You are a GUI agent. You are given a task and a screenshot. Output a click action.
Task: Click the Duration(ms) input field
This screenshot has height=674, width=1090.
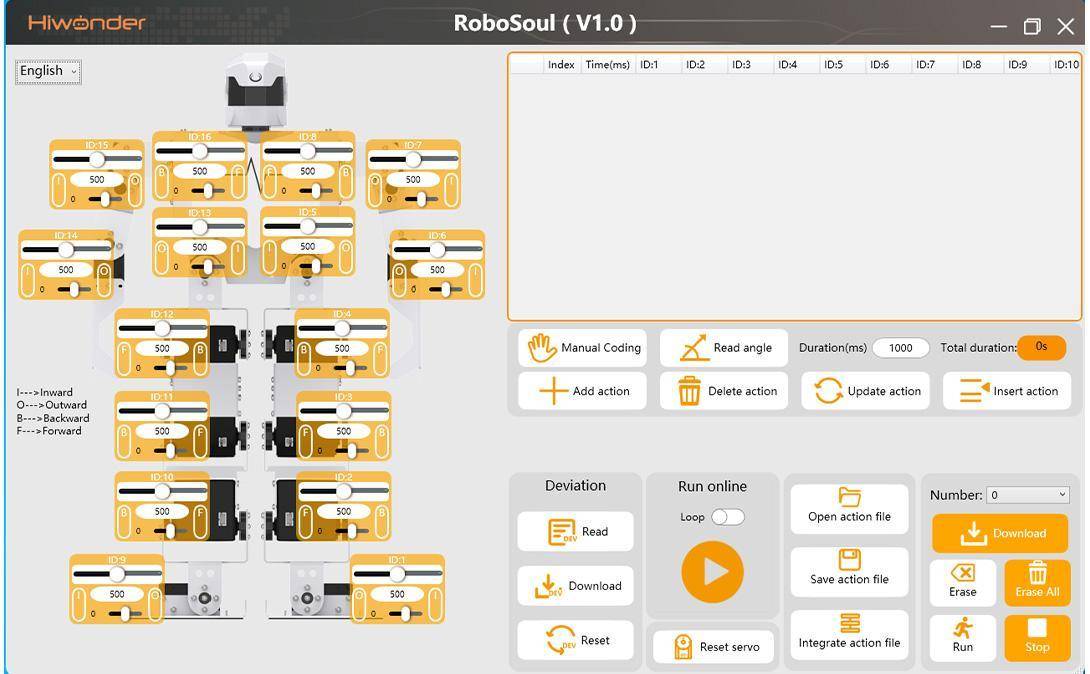[x=900, y=348]
